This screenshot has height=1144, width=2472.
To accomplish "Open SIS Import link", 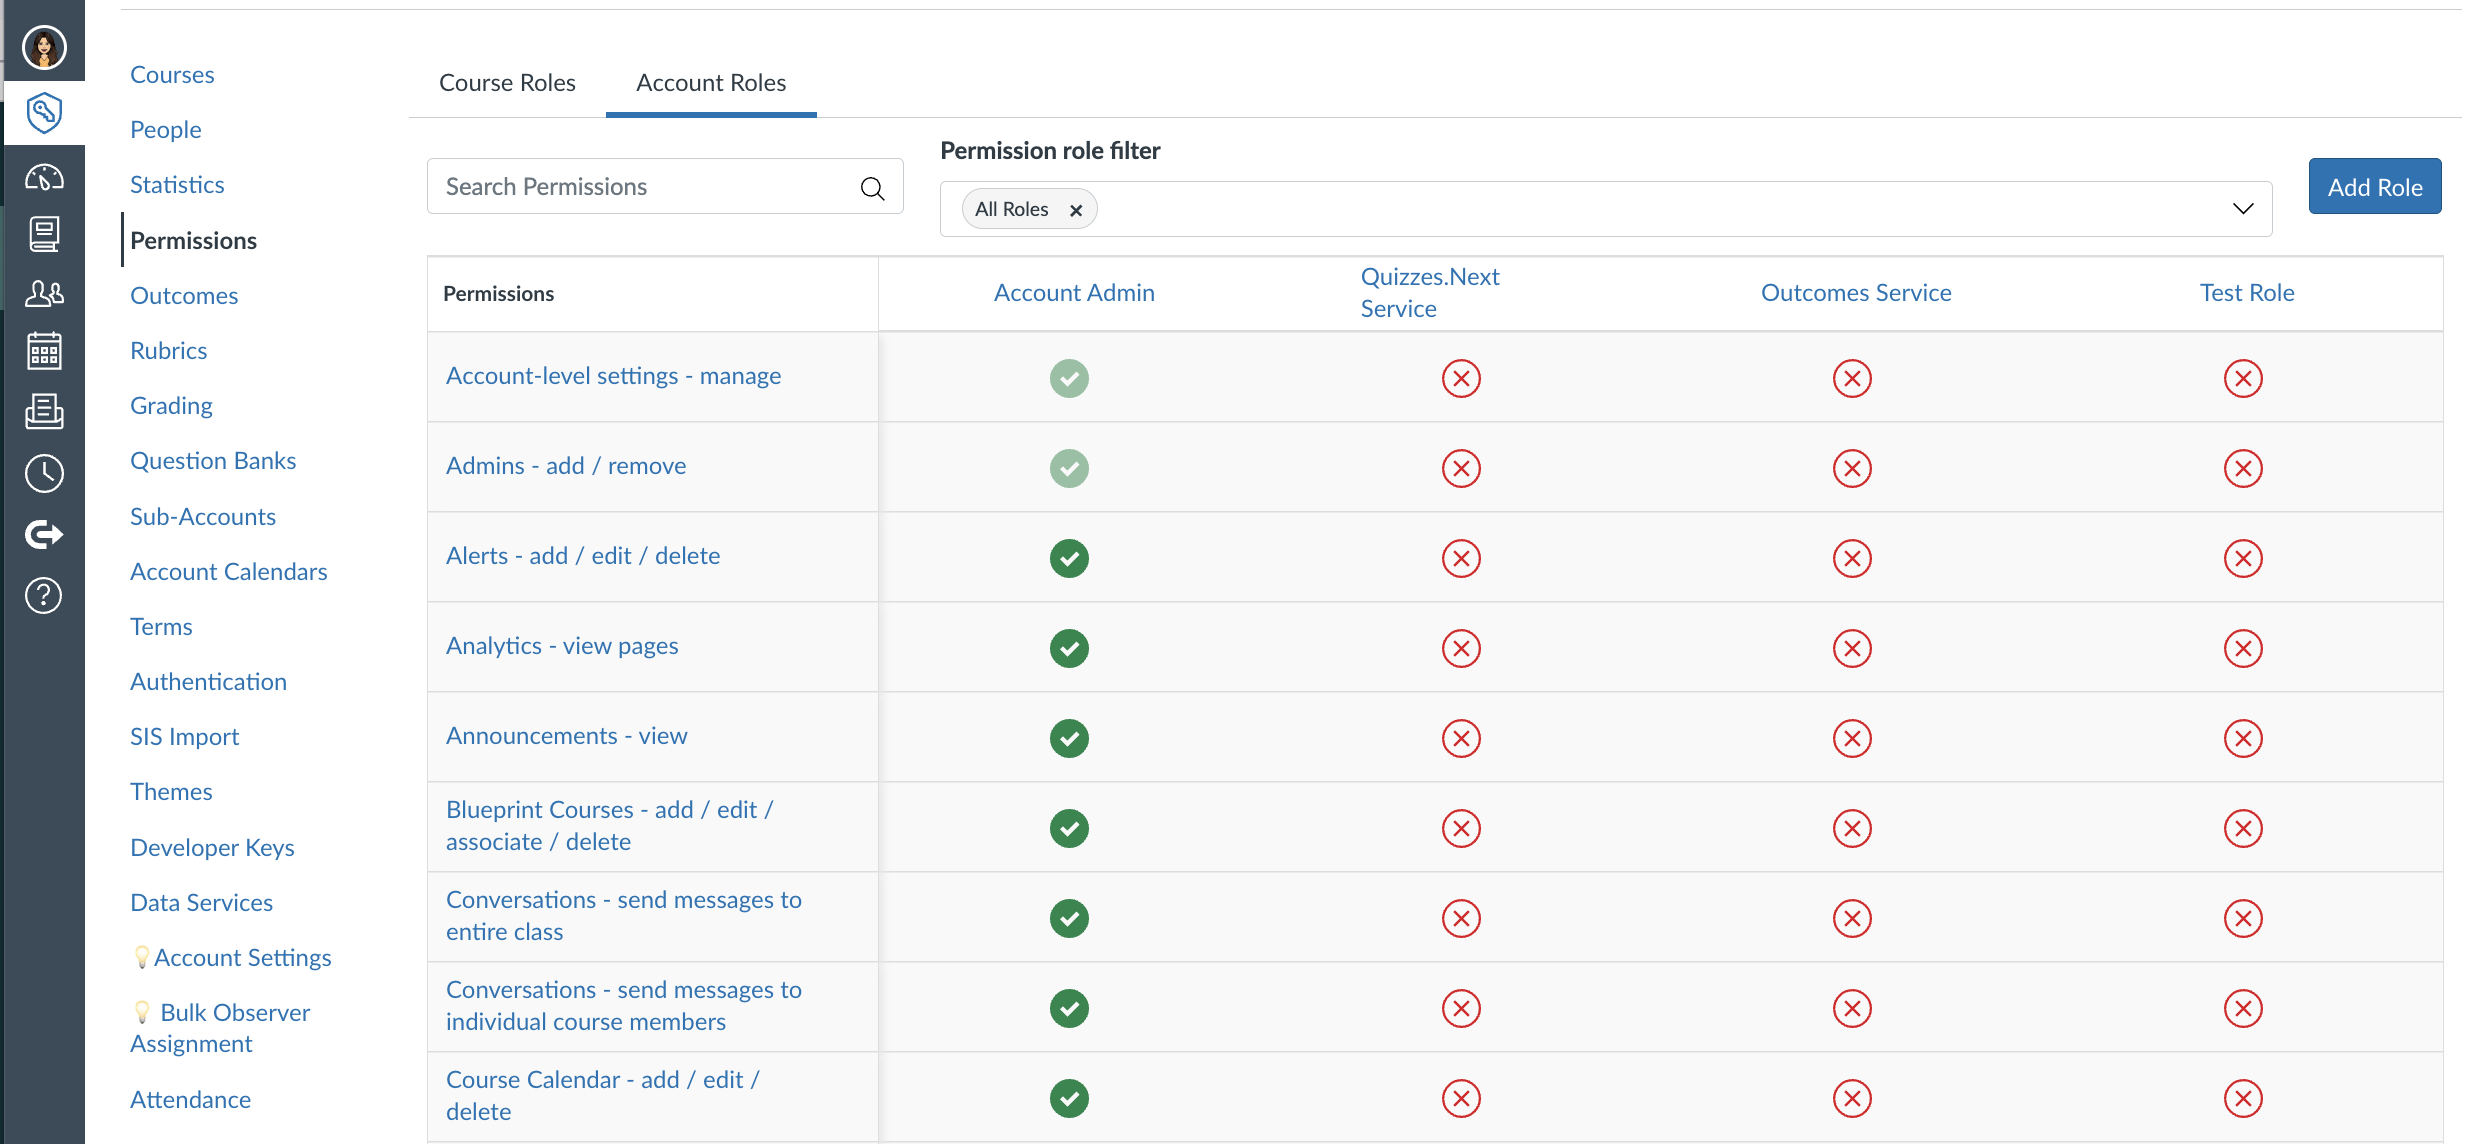I will [x=185, y=737].
